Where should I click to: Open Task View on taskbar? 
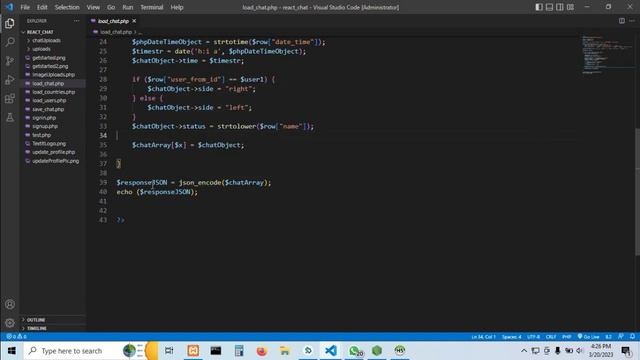coord(169,351)
